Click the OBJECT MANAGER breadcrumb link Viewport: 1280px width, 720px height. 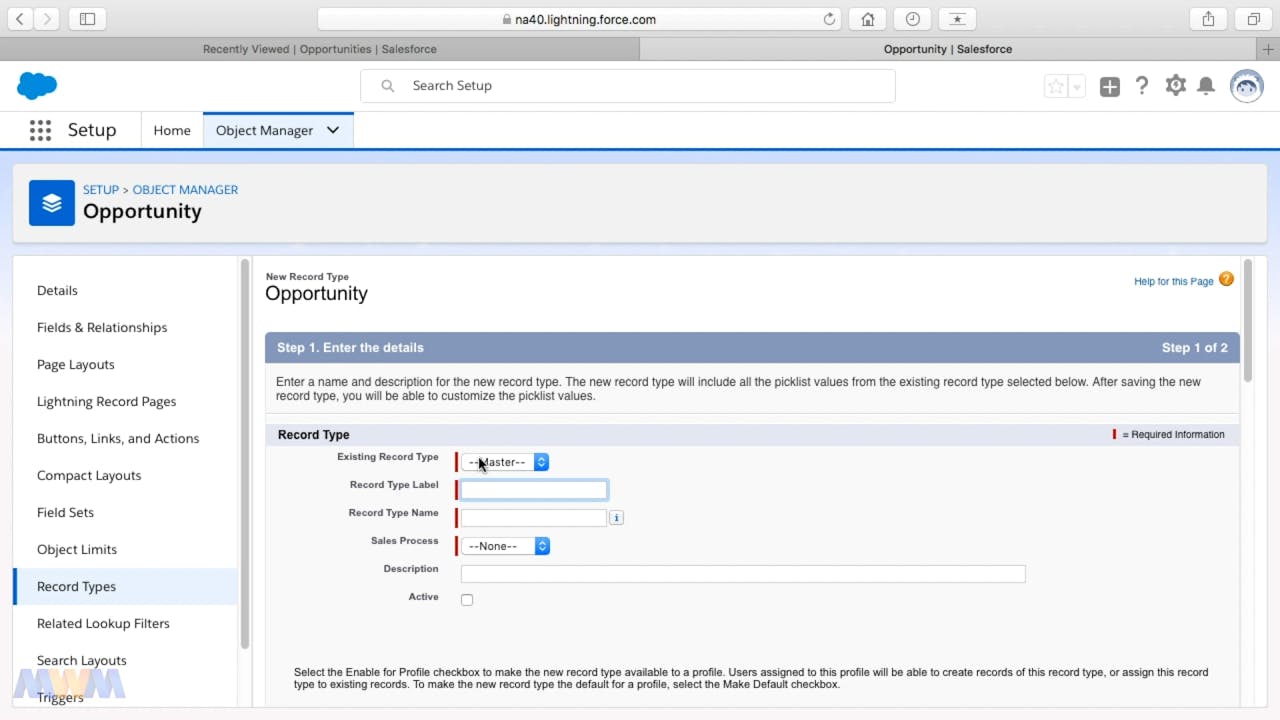tap(185, 190)
